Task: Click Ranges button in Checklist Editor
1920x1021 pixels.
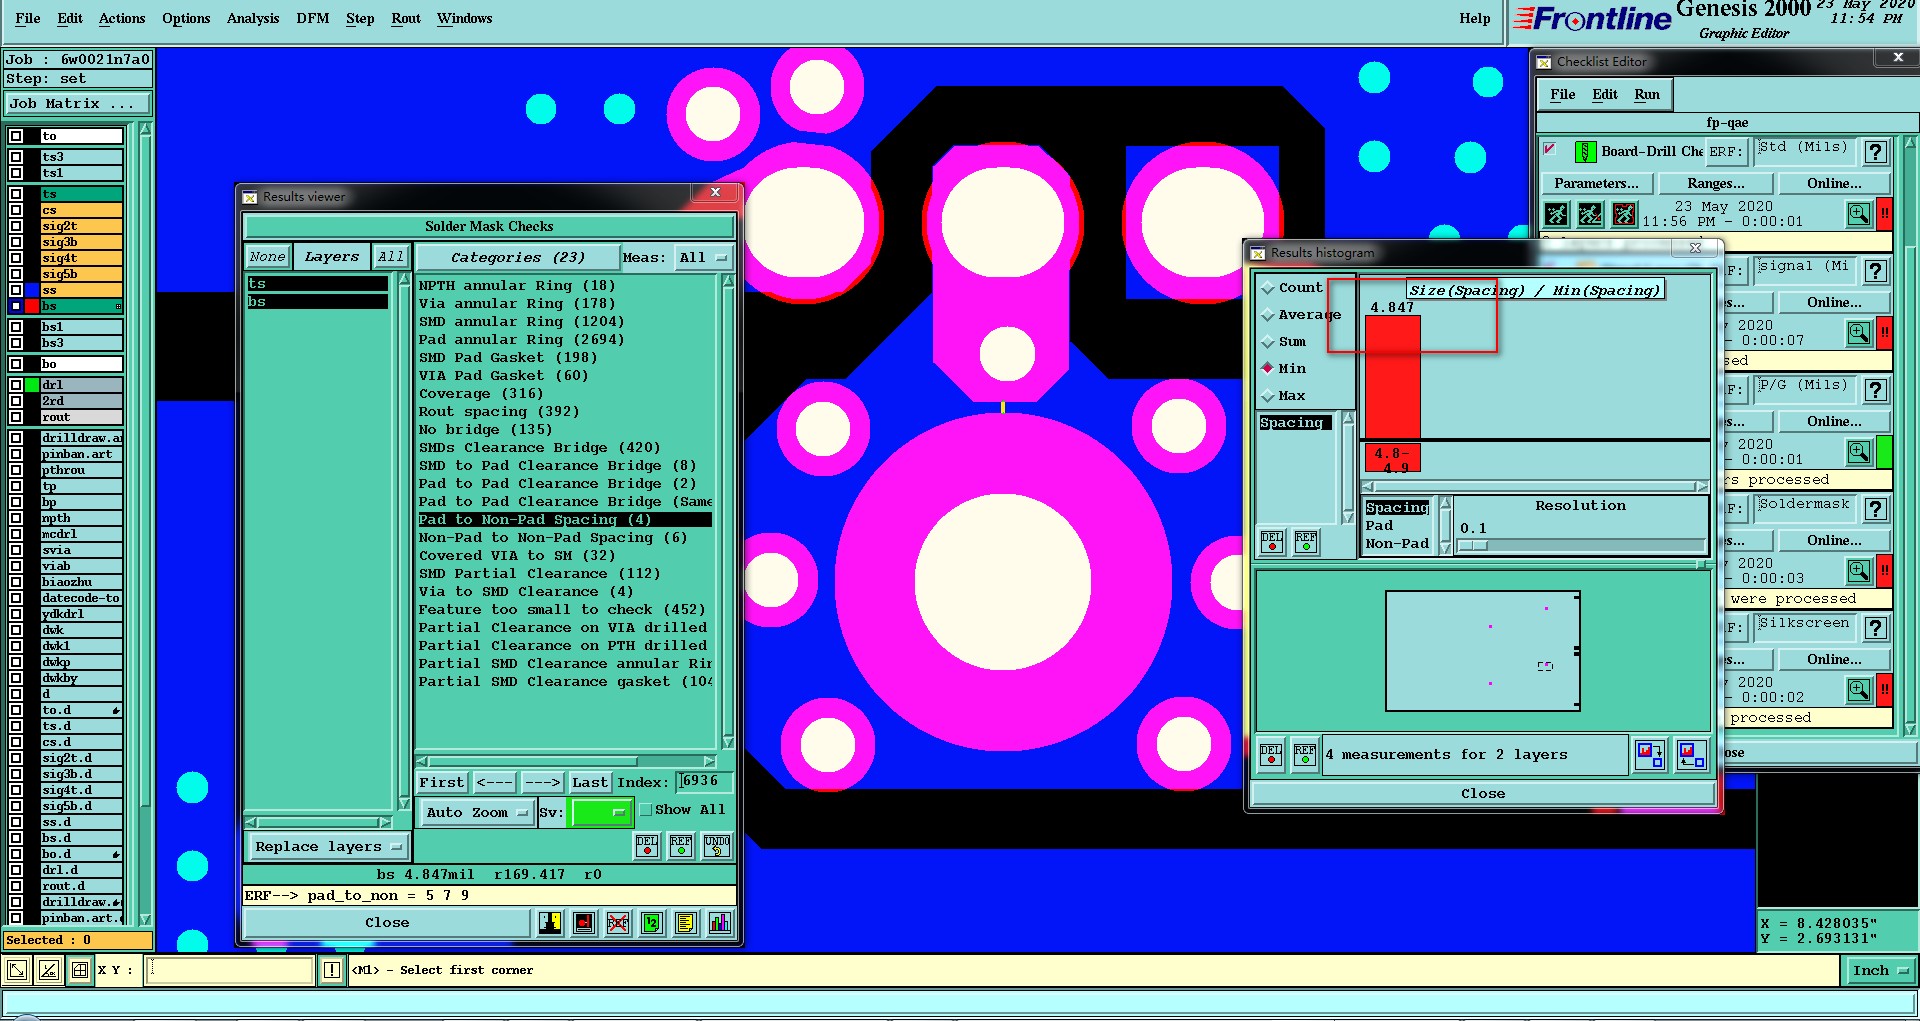Action: [1716, 184]
